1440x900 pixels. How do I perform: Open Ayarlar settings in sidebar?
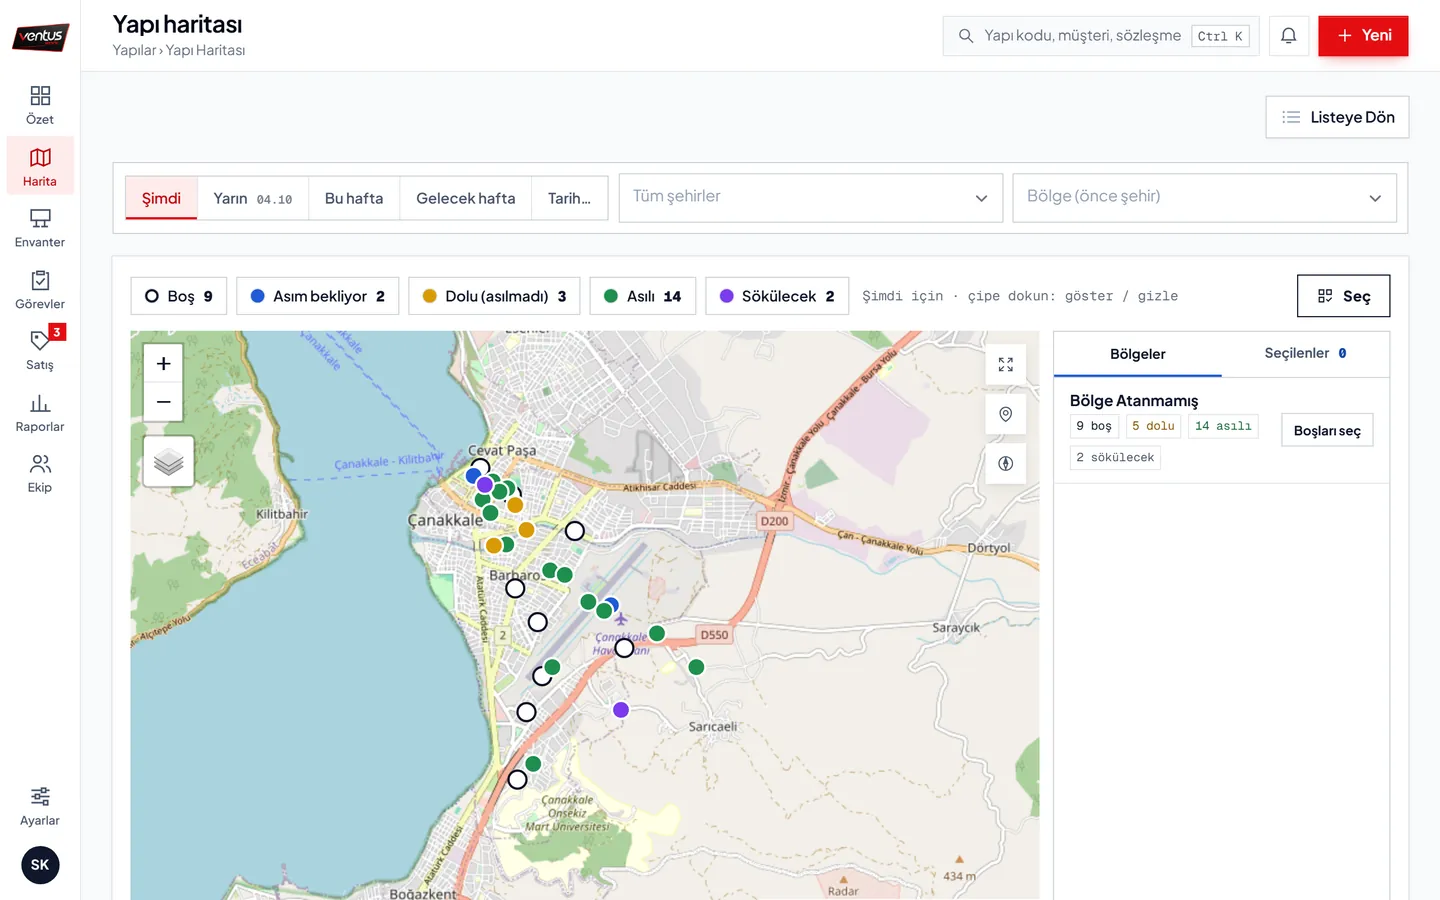pyautogui.click(x=40, y=807)
